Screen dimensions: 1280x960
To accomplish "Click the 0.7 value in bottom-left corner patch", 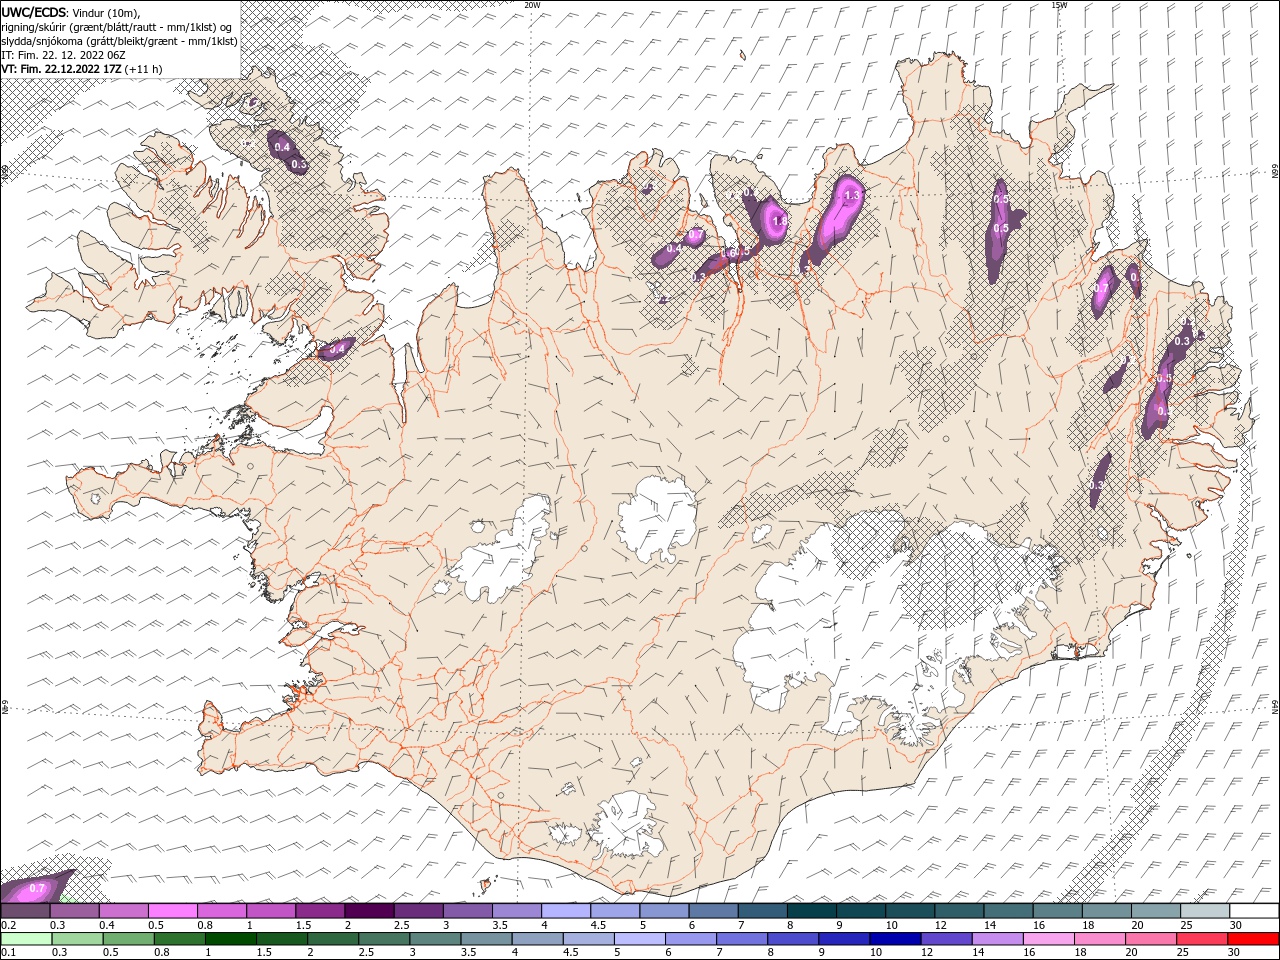I will coord(37,888).
